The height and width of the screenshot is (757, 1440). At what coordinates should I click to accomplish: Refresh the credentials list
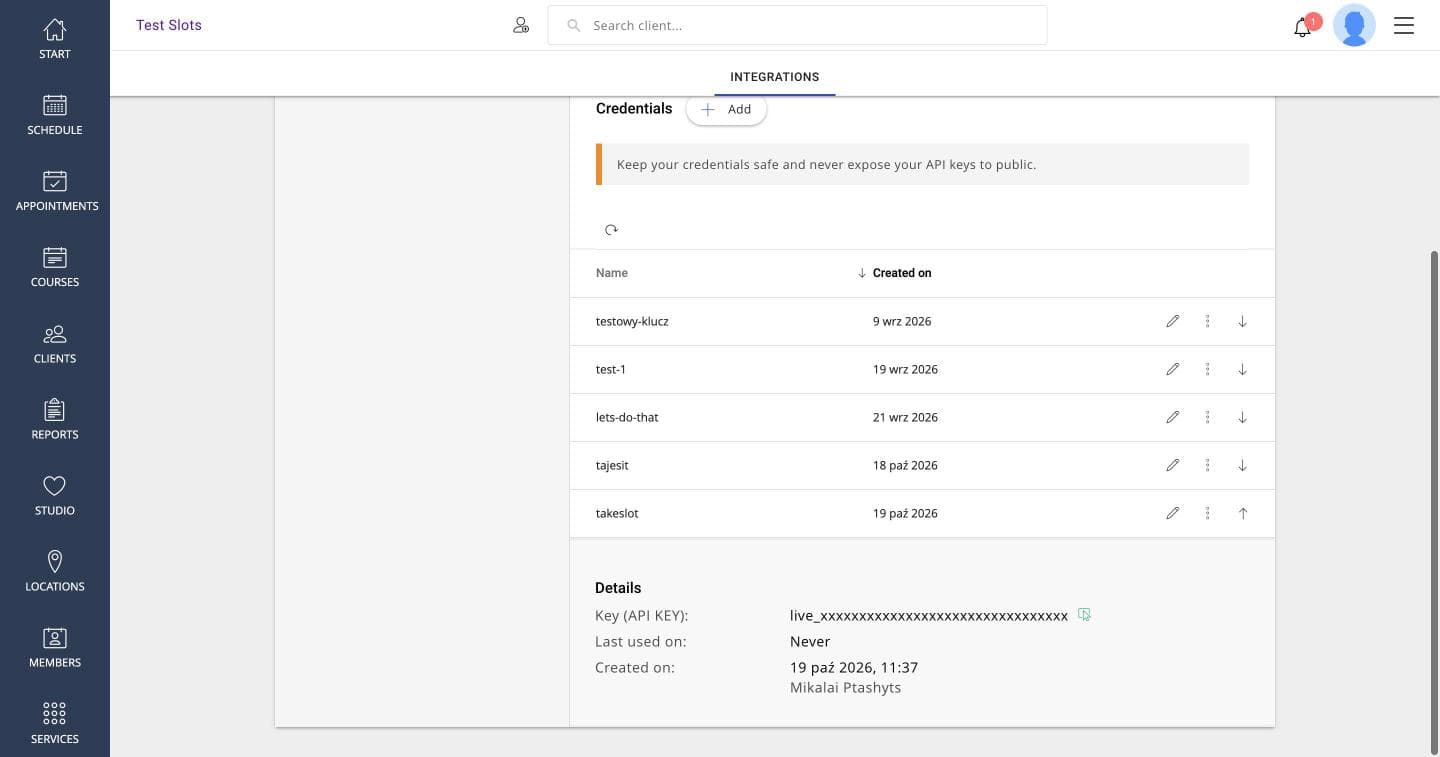coord(611,230)
